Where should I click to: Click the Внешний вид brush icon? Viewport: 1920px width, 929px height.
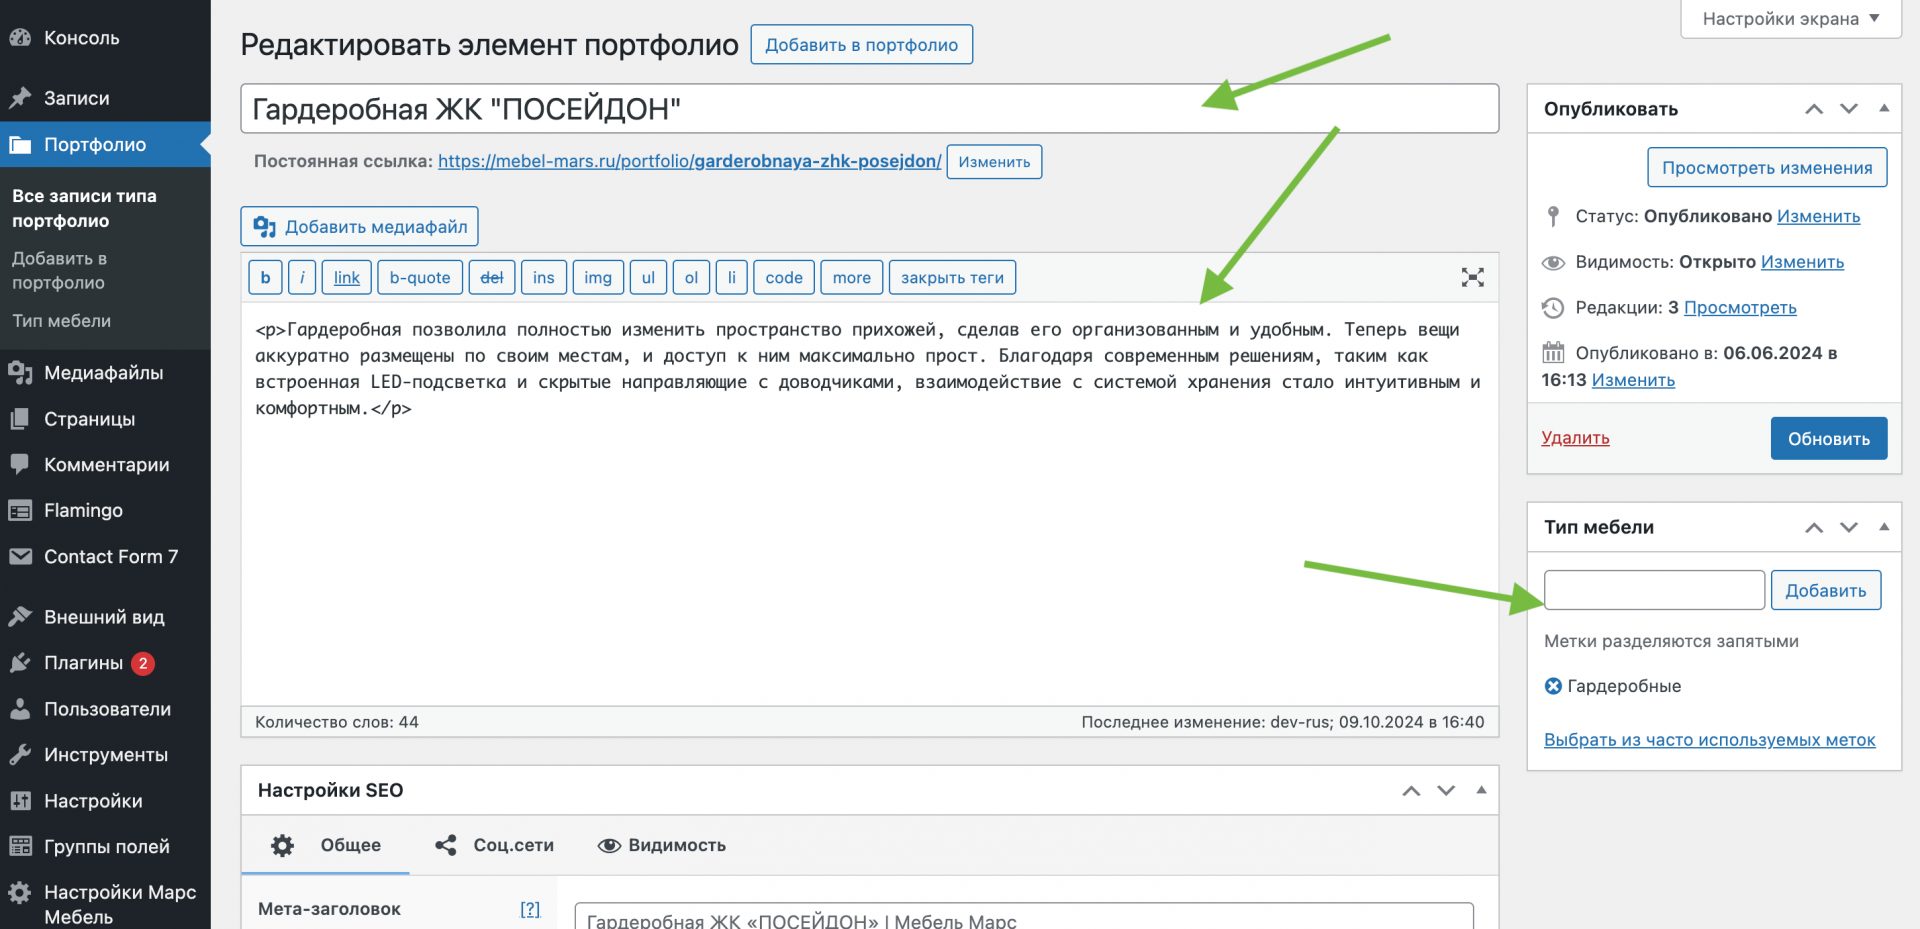(x=20, y=617)
